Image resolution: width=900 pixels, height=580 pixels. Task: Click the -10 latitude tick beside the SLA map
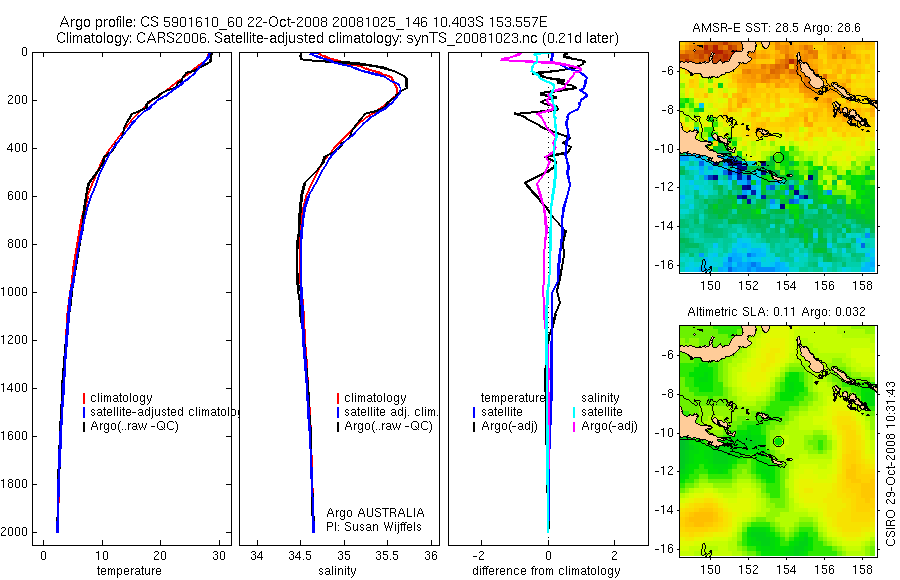(663, 433)
